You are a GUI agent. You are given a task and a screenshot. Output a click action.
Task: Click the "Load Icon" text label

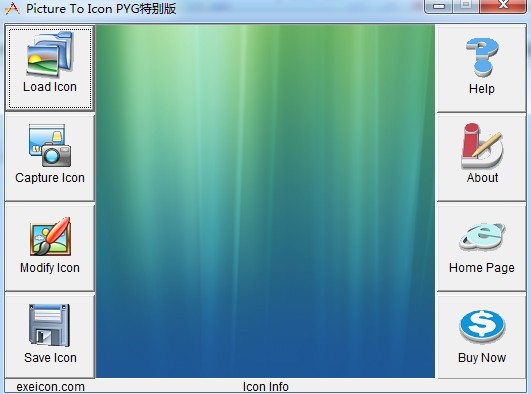coord(50,87)
